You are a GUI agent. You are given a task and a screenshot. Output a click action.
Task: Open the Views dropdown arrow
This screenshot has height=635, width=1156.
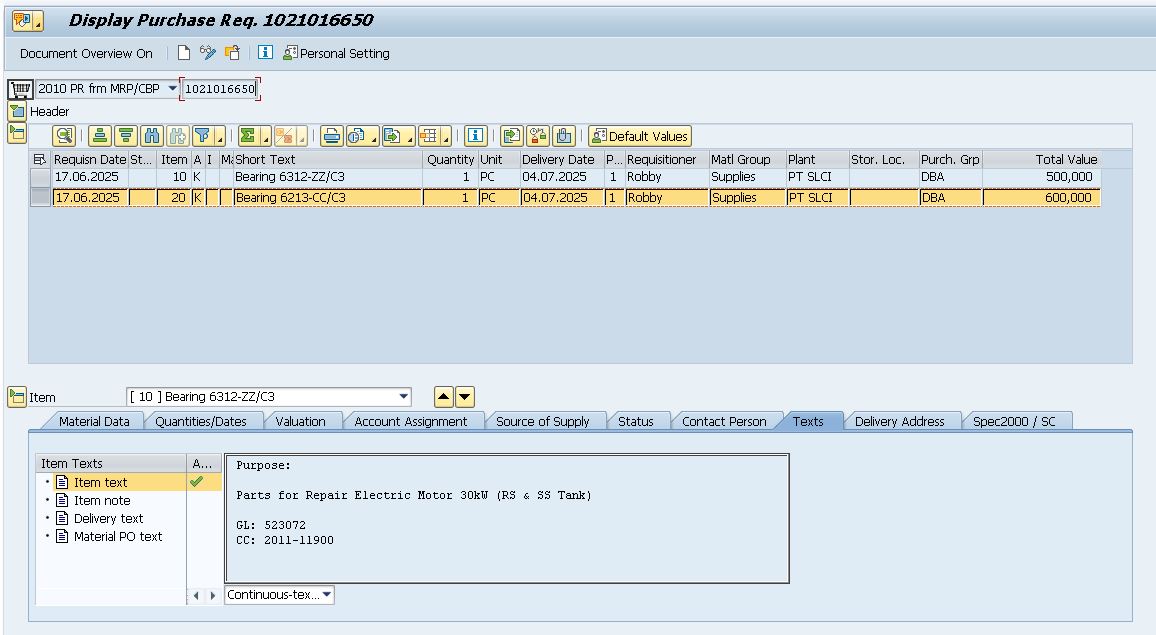click(x=374, y=136)
